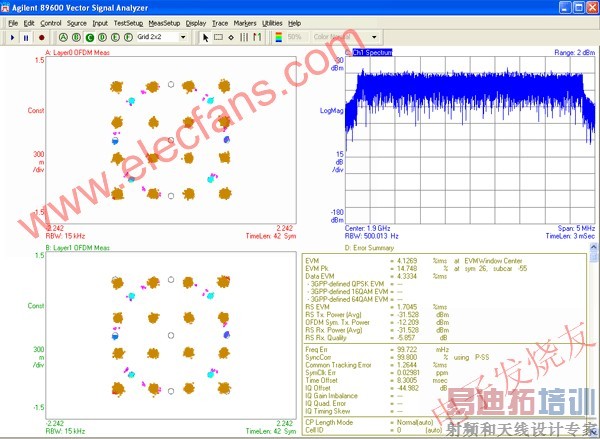Open the Edit menu
The width and height of the screenshot is (600, 439).
[x=29, y=23]
